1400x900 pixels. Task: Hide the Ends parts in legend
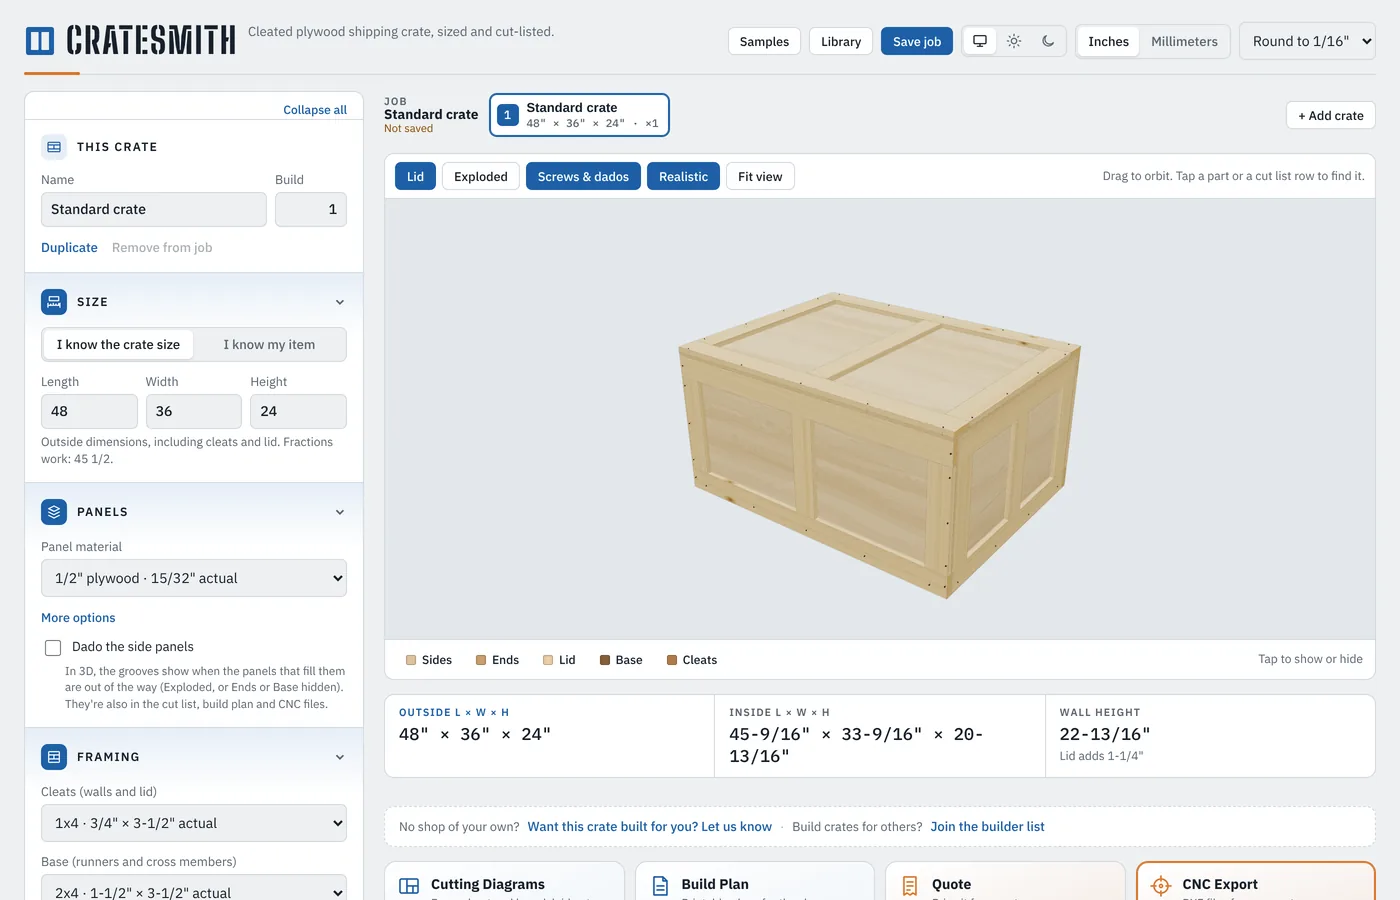click(497, 660)
